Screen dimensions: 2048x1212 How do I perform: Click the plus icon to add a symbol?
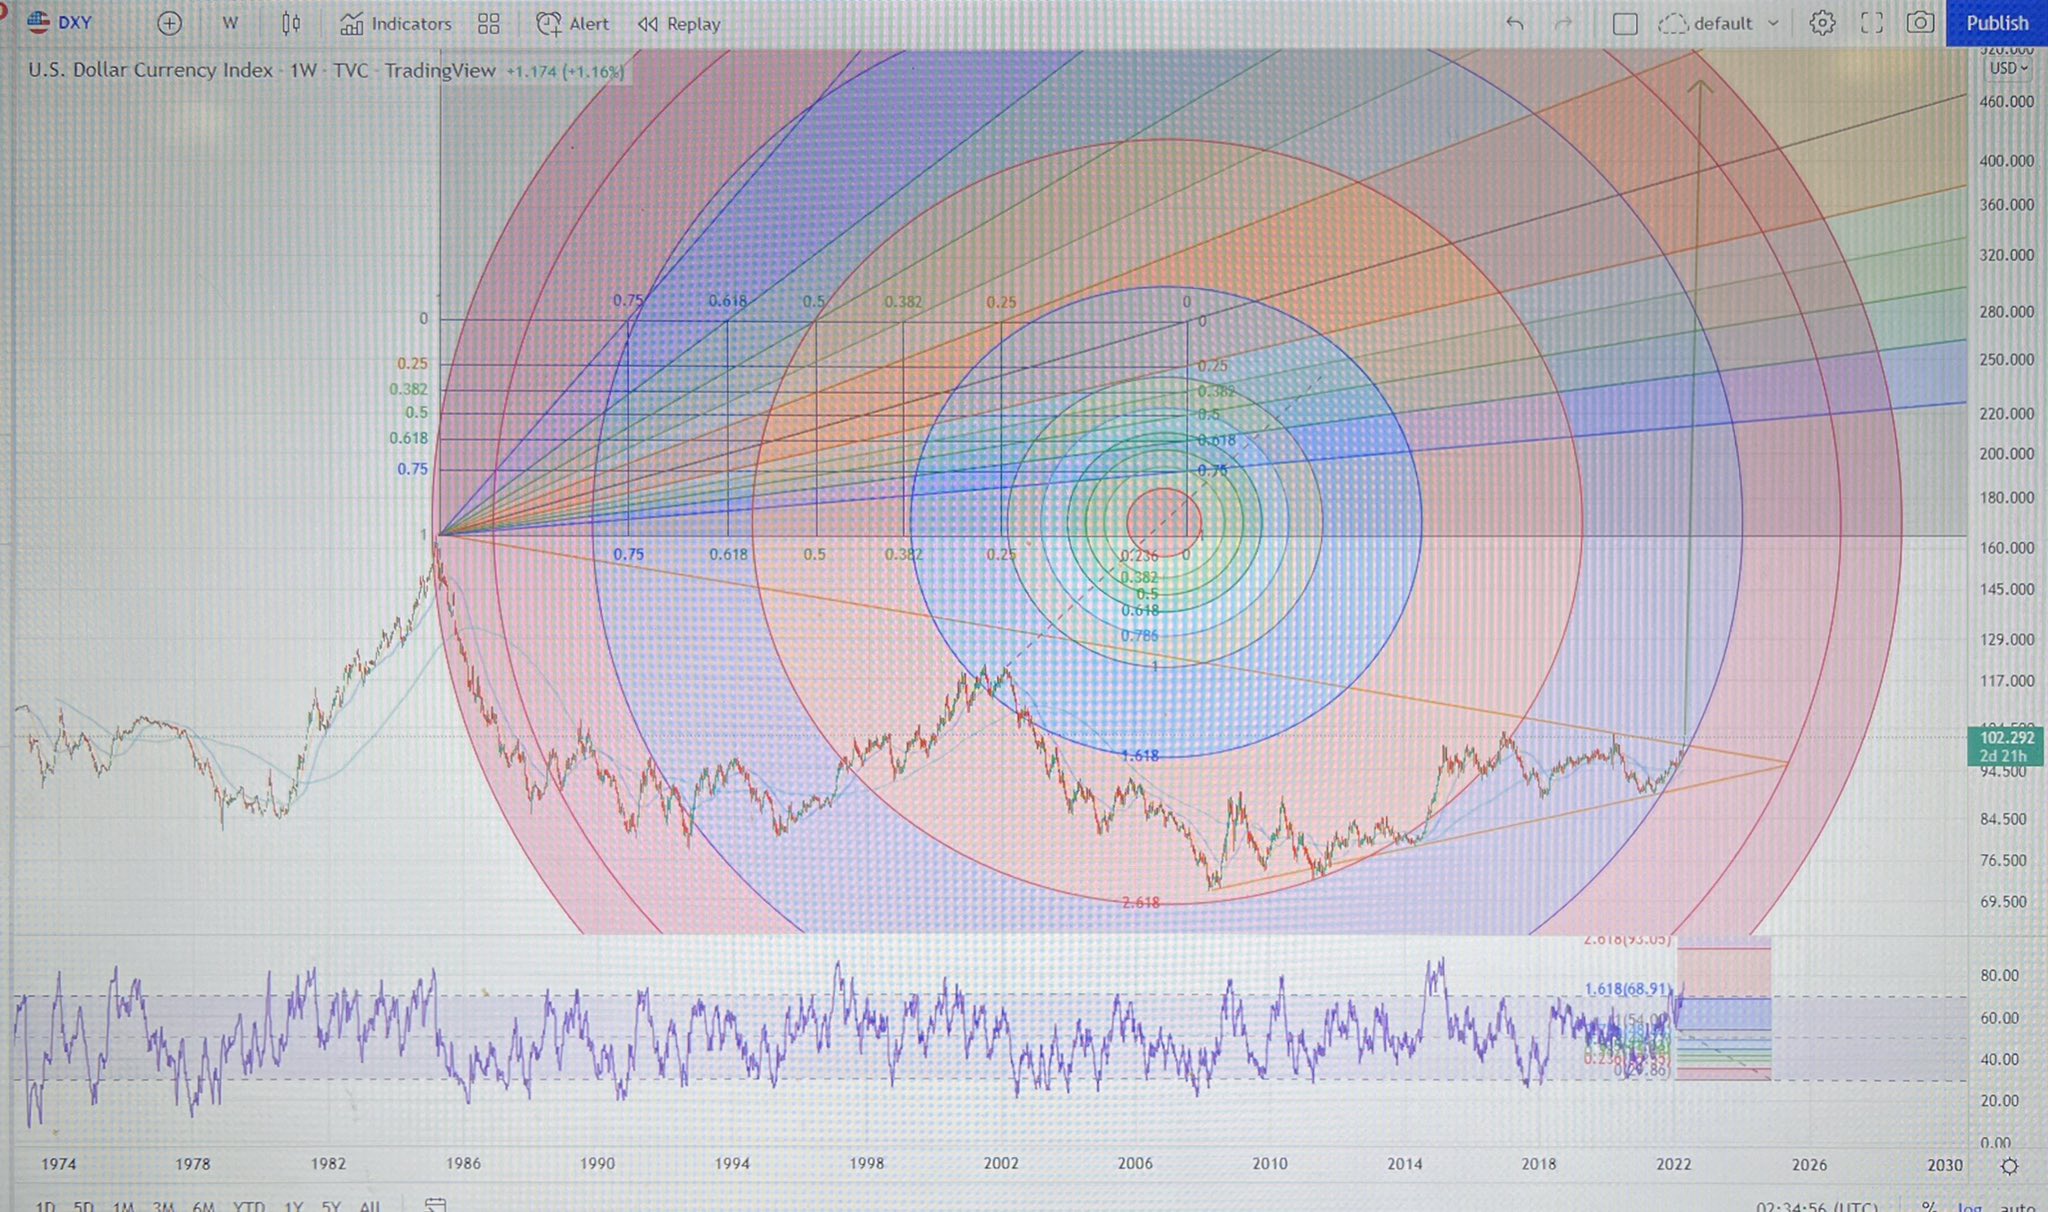[169, 23]
